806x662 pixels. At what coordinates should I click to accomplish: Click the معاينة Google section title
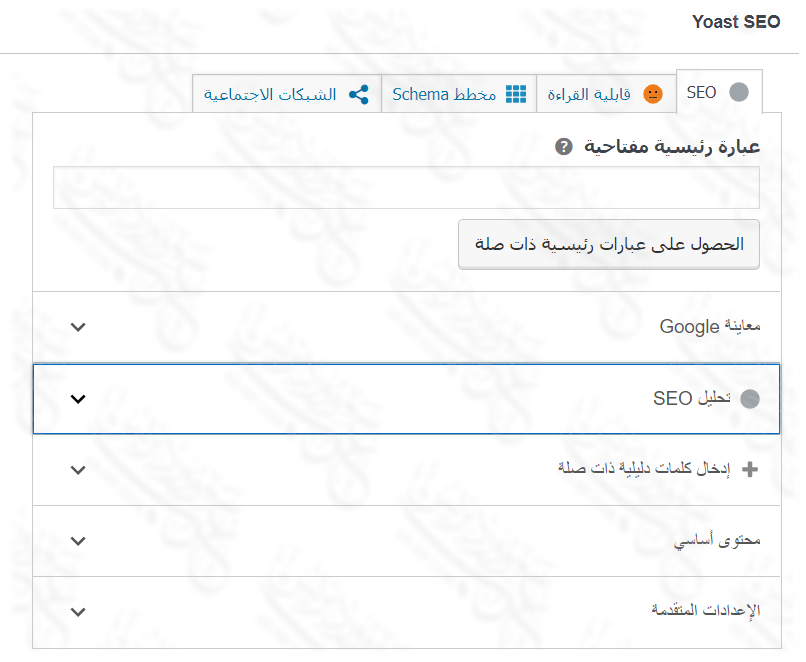point(710,327)
